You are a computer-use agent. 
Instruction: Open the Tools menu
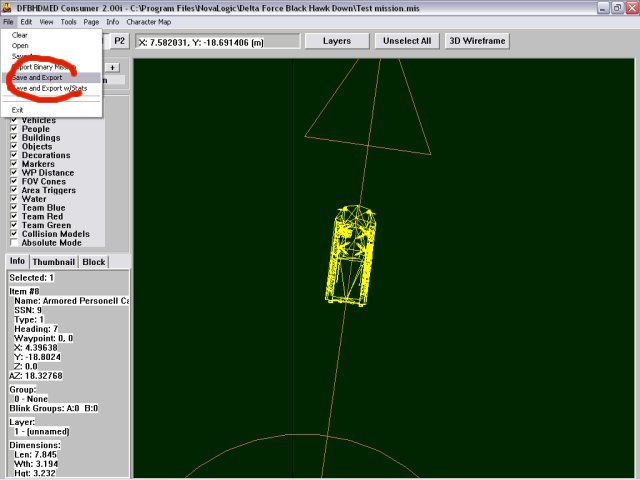point(68,21)
